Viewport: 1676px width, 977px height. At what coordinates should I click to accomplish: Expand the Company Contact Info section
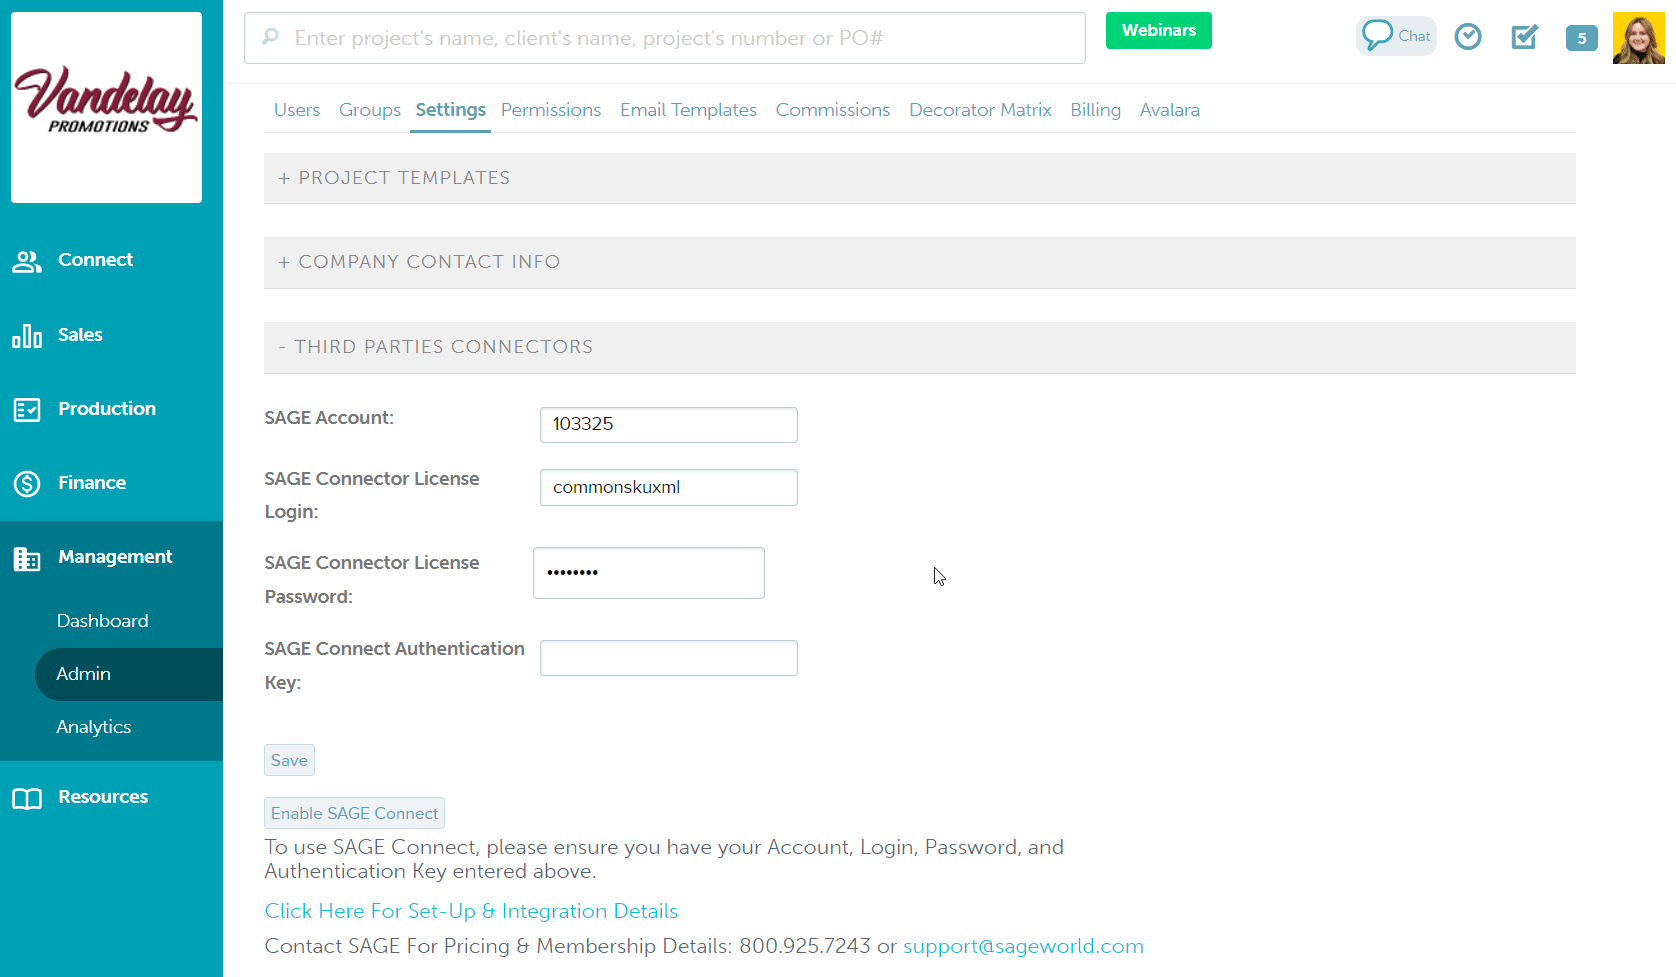point(428,262)
